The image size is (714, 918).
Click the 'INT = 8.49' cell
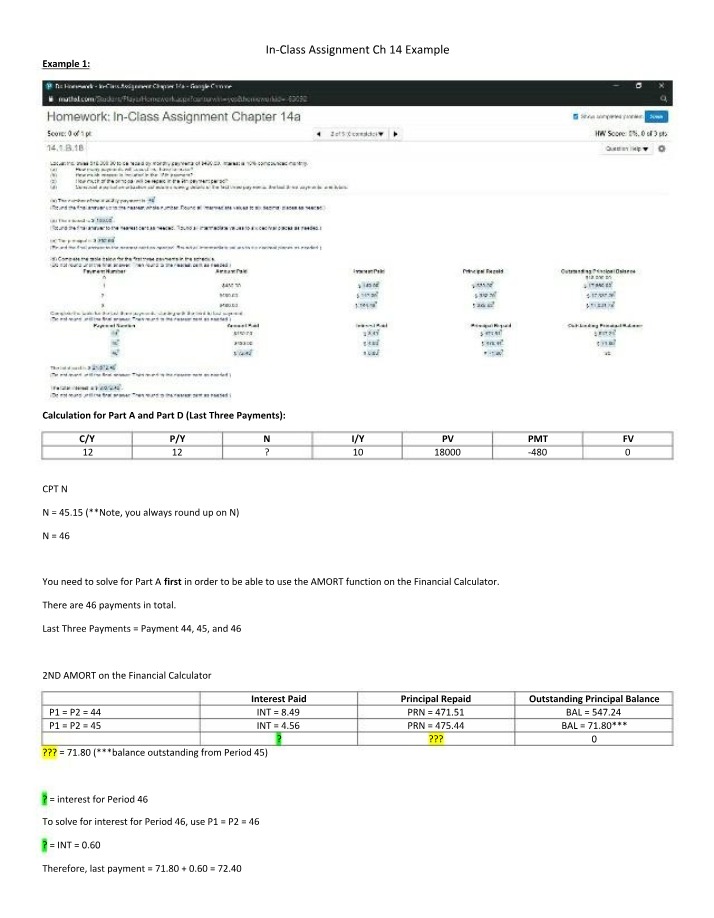click(279, 712)
